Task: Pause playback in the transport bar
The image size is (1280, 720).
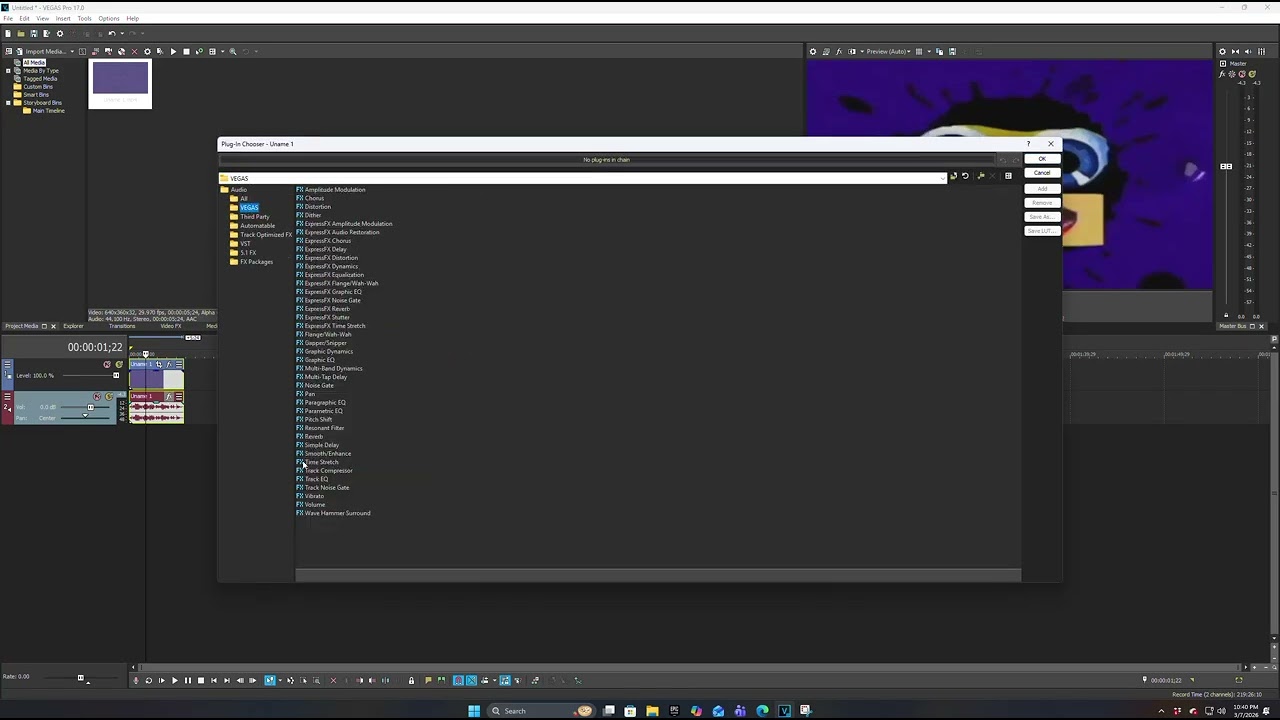Action: [187, 680]
